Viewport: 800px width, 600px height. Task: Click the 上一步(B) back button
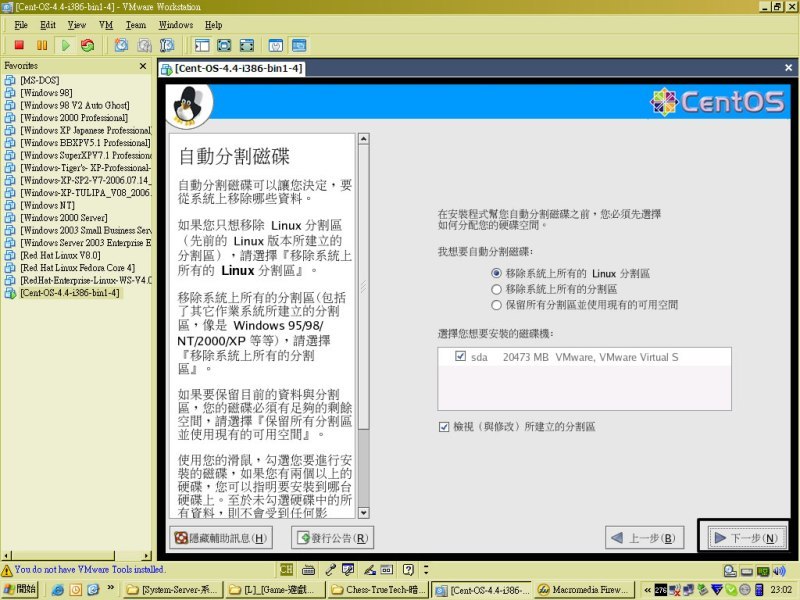644,538
